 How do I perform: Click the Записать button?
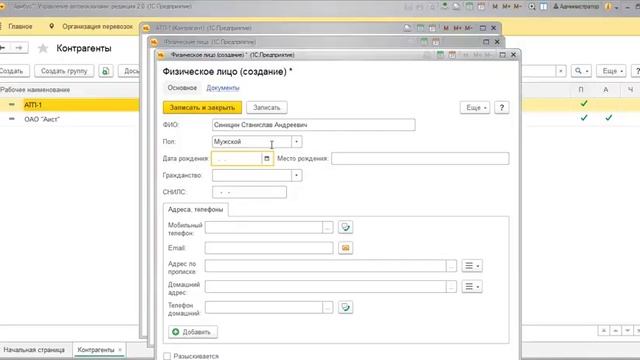click(267, 107)
